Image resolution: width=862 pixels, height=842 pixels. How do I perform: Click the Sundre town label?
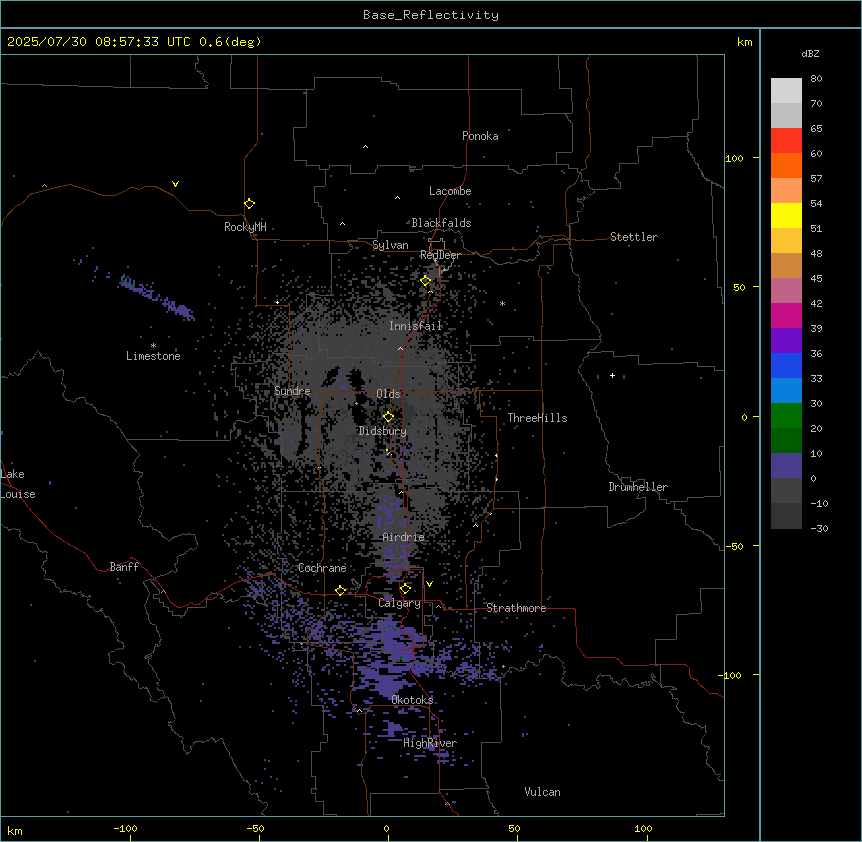(x=292, y=391)
